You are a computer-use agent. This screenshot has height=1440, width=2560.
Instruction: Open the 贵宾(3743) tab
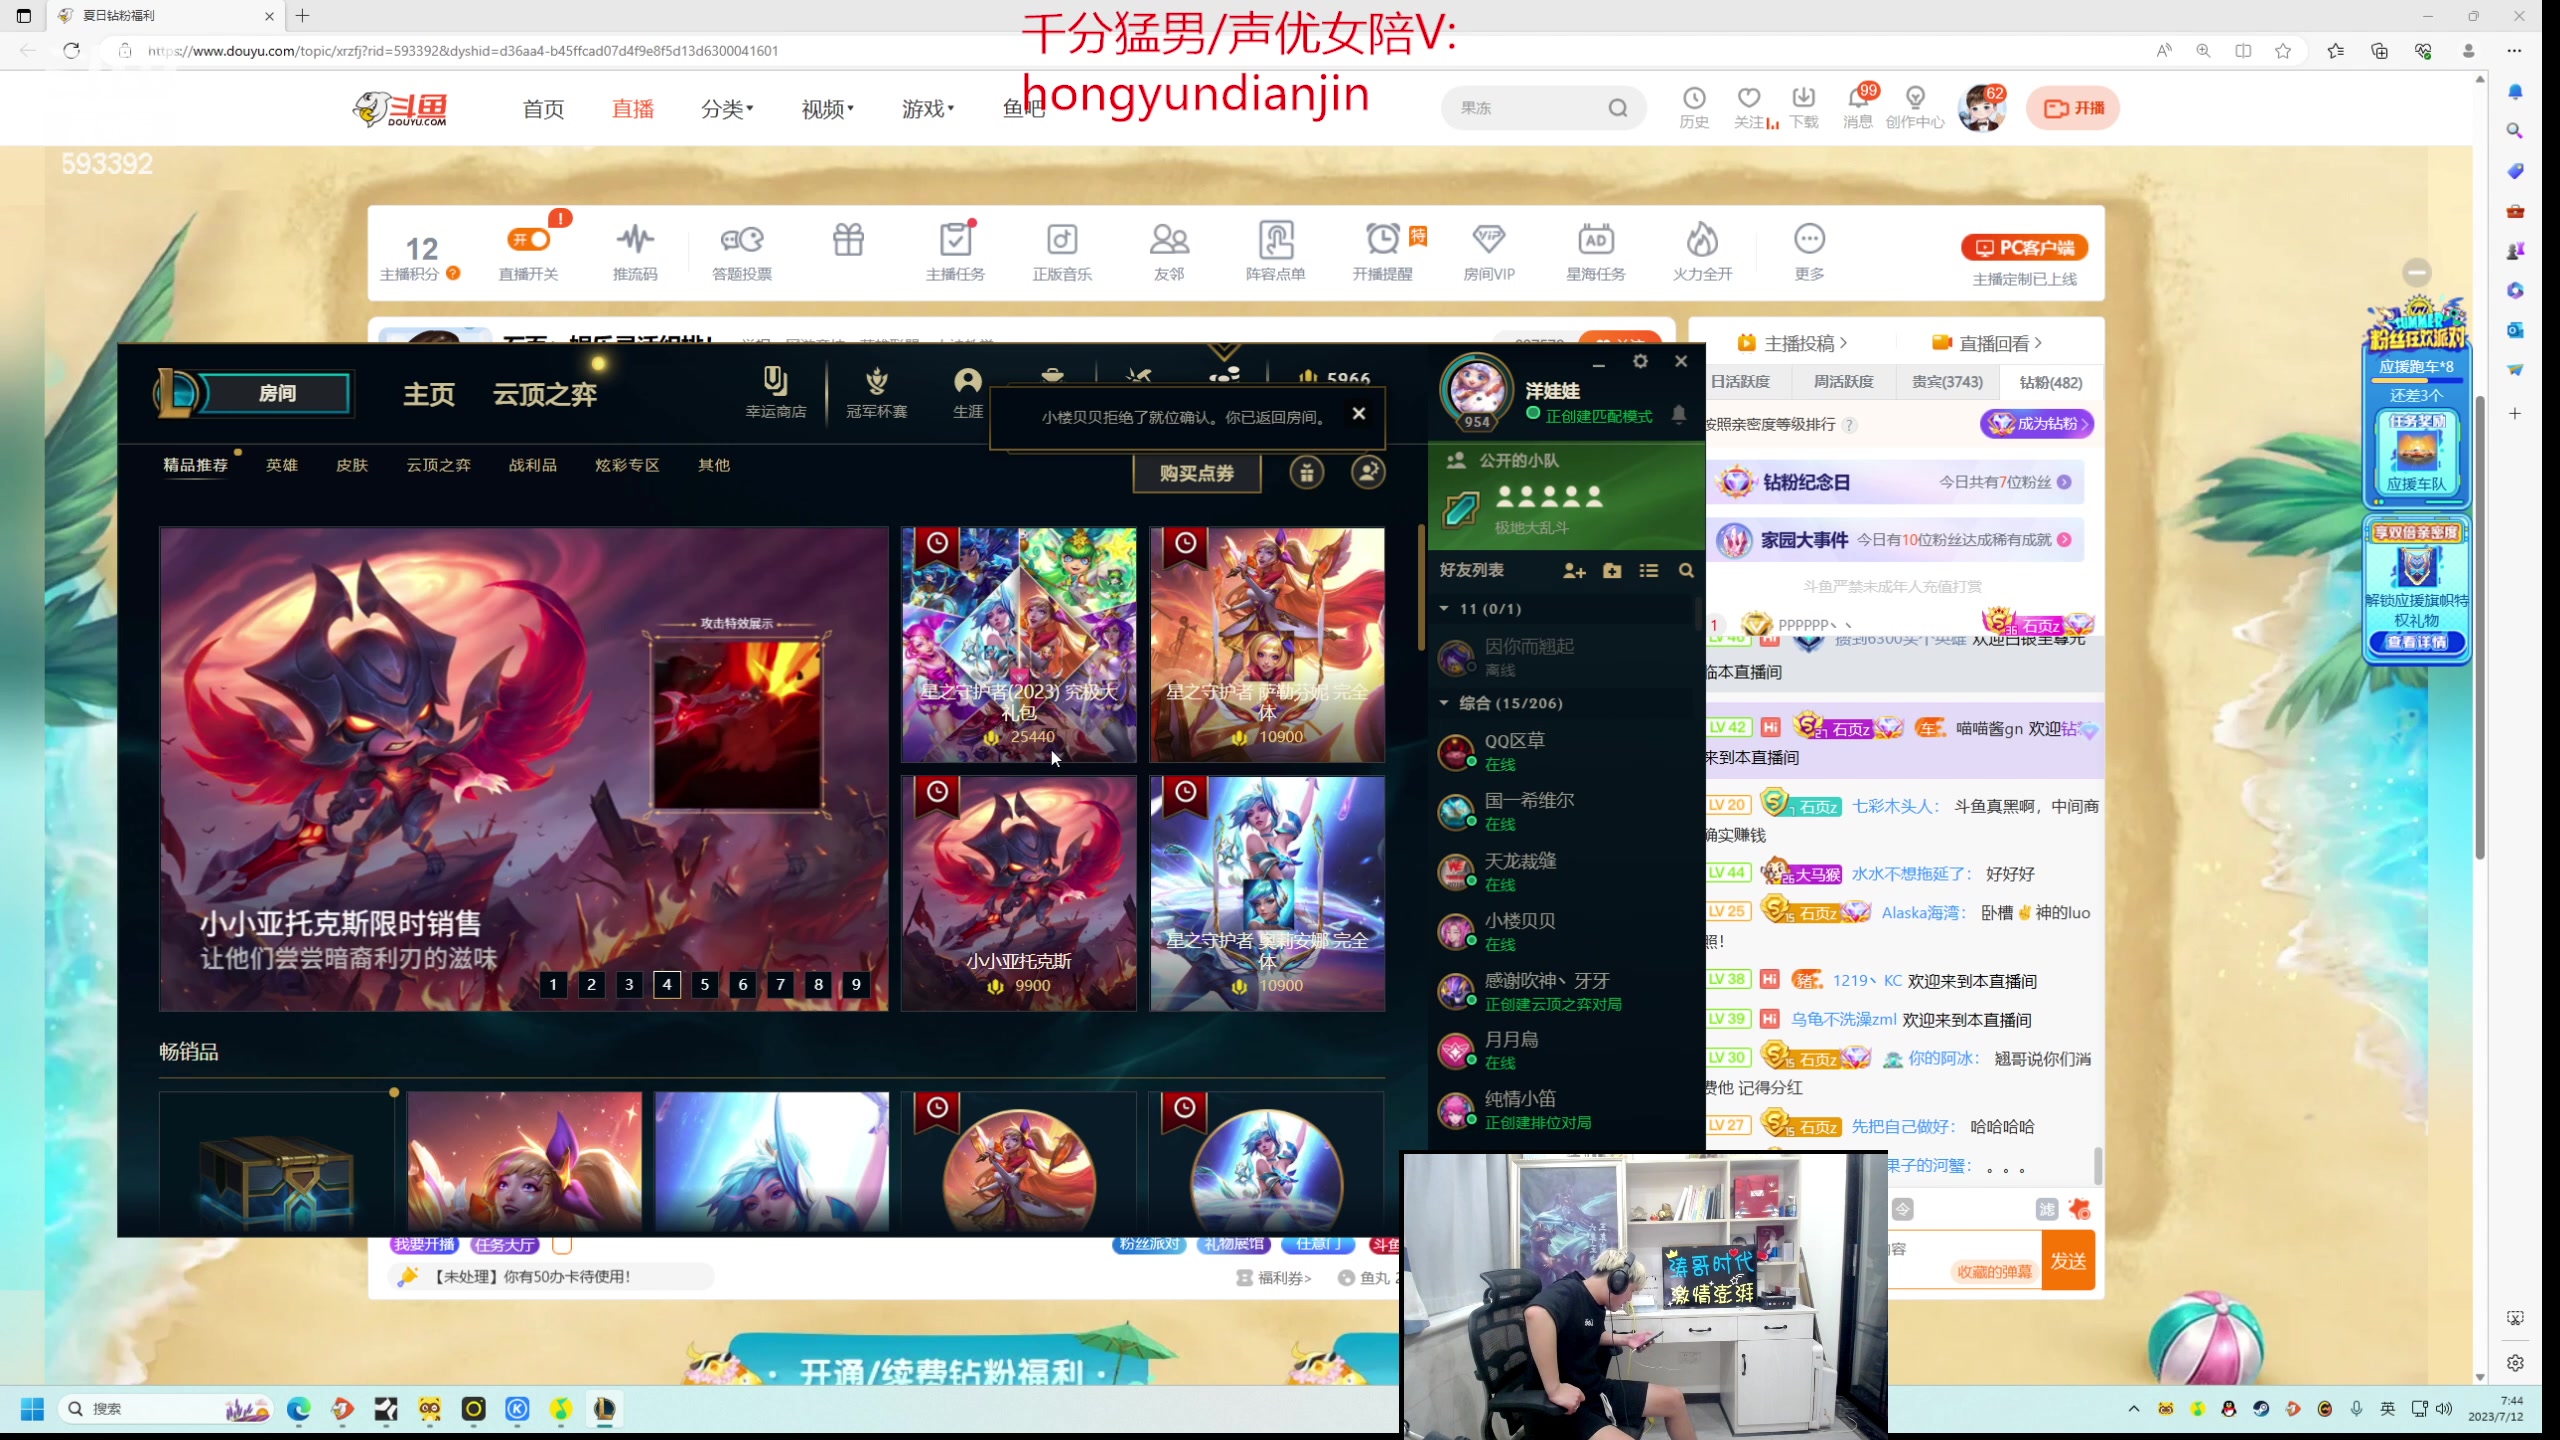click(x=1947, y=382)
